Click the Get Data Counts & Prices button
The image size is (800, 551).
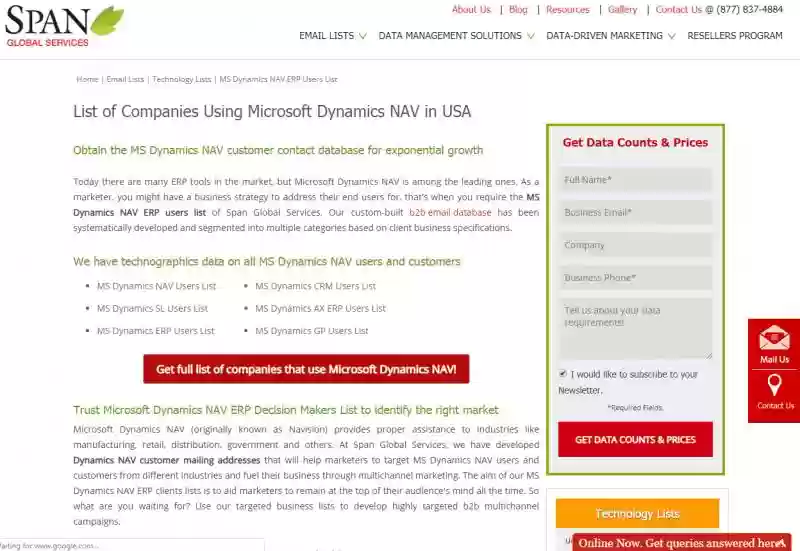[635, 439]
